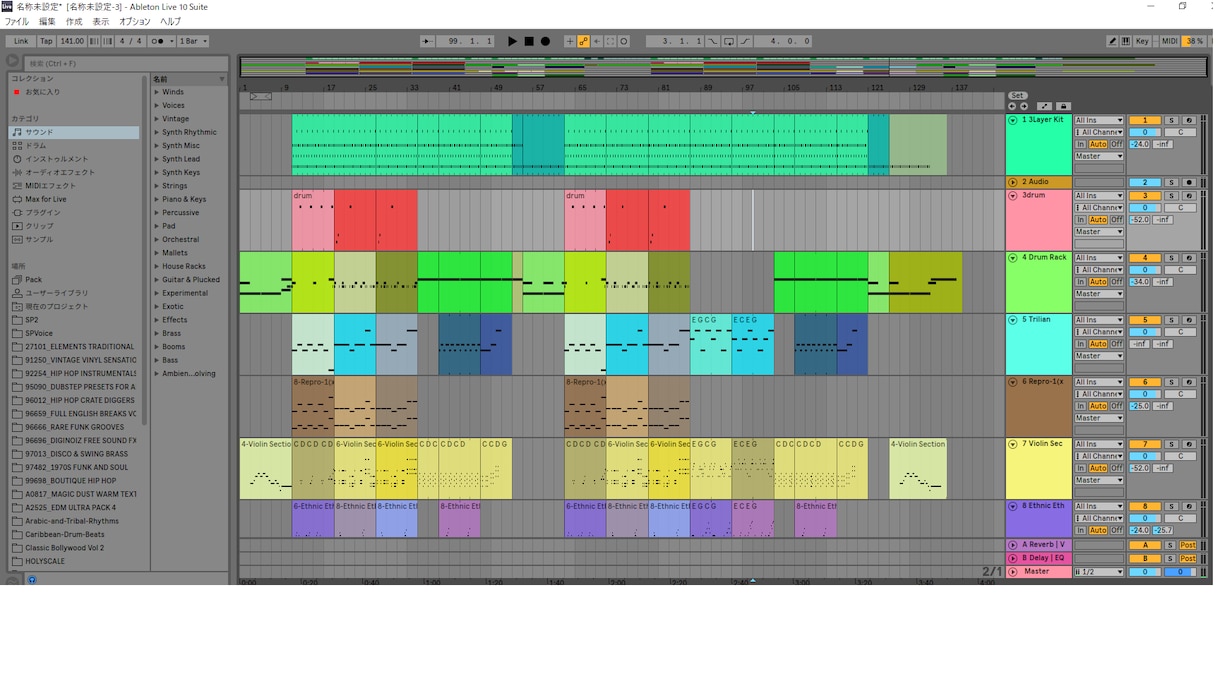The height and width of the screenshot is (686, 1220).
Task: Arm the 2 Audio track for recording
Action: 1189,182
